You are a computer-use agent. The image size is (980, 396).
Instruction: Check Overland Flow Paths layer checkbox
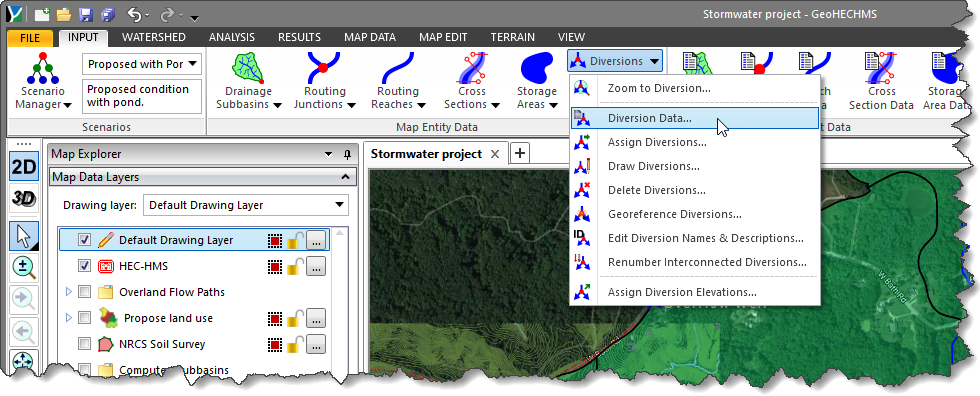[84, 292]
